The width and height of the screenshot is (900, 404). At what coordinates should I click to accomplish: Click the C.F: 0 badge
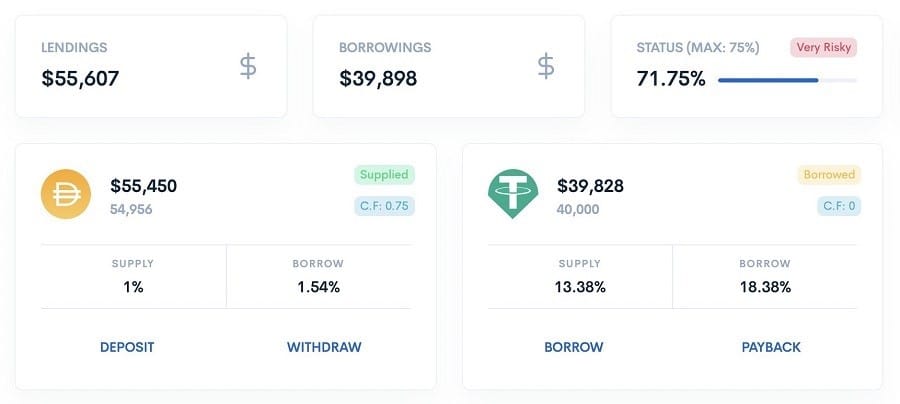coord(838,206)
